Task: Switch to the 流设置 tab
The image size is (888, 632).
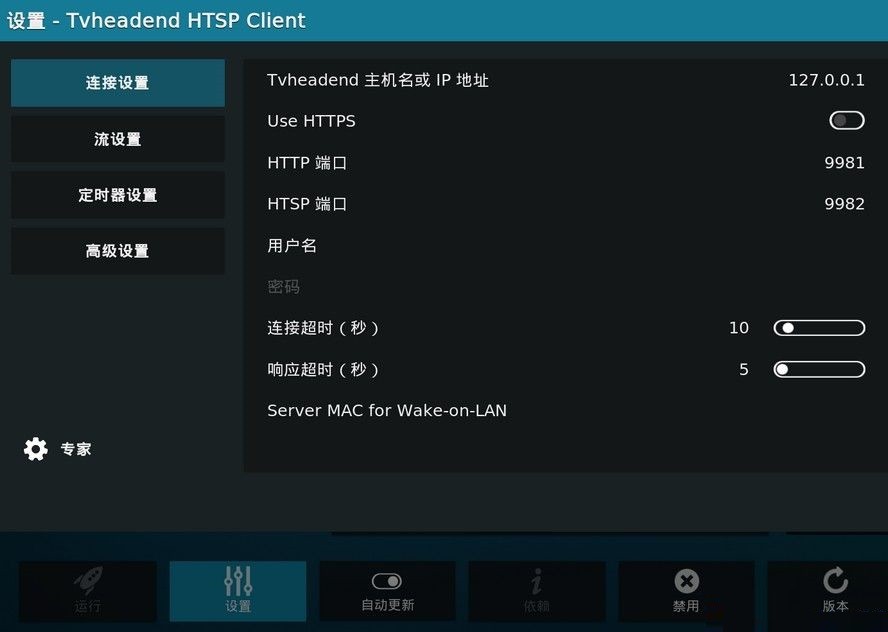Action: click(118, 139)
